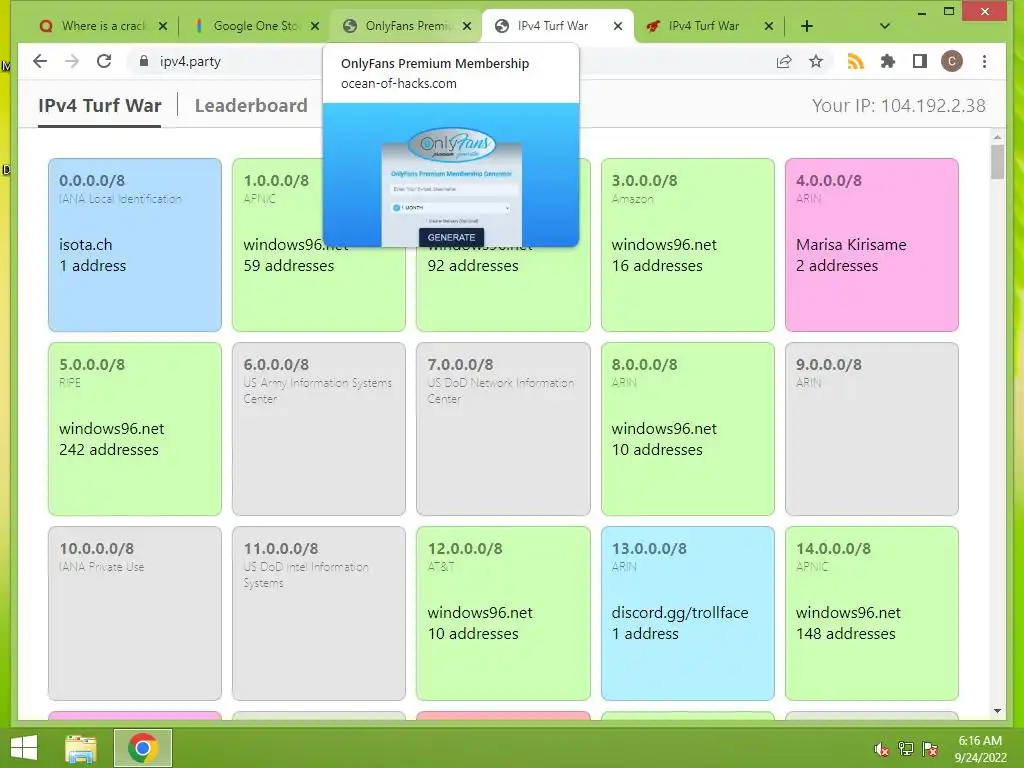Open the 6.0.0.0/8 US Army block card
The height and width of the screenshot is (768, 1024).
click(x=319, y=429)
